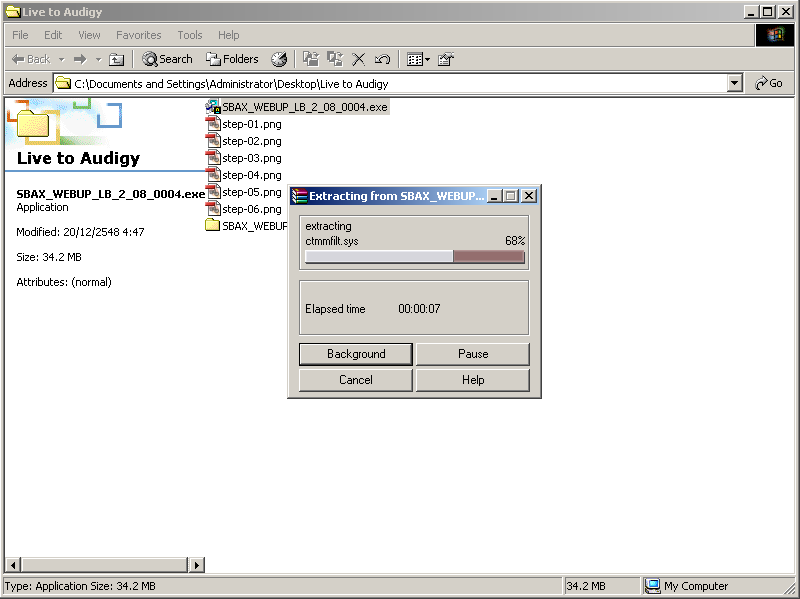The image size is (800, 599).
Task: Click the 'Modified: 20/12/2548 4:47' text
Action: (80, 232)
